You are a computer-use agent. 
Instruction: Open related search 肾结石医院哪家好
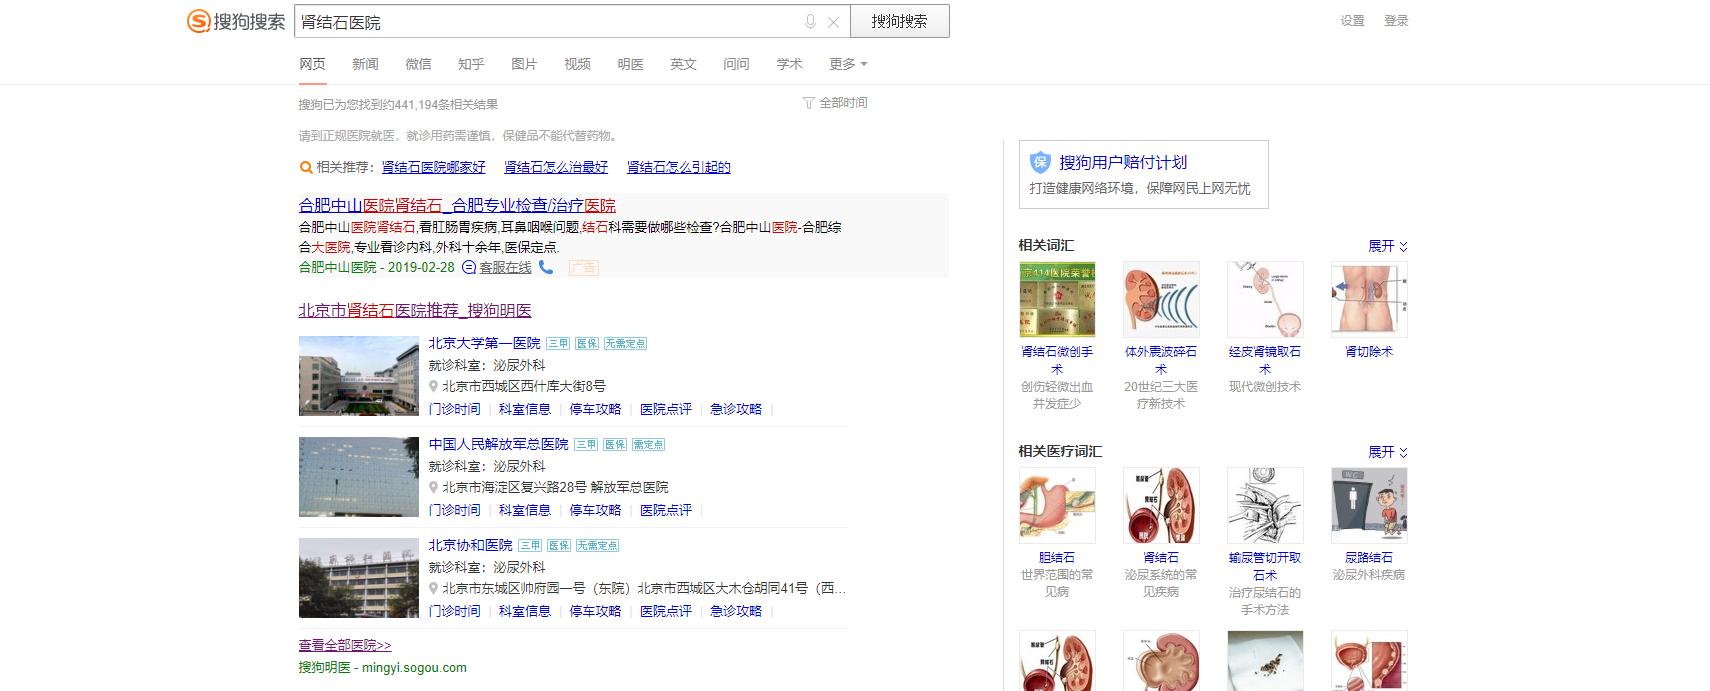pos(433,167)
